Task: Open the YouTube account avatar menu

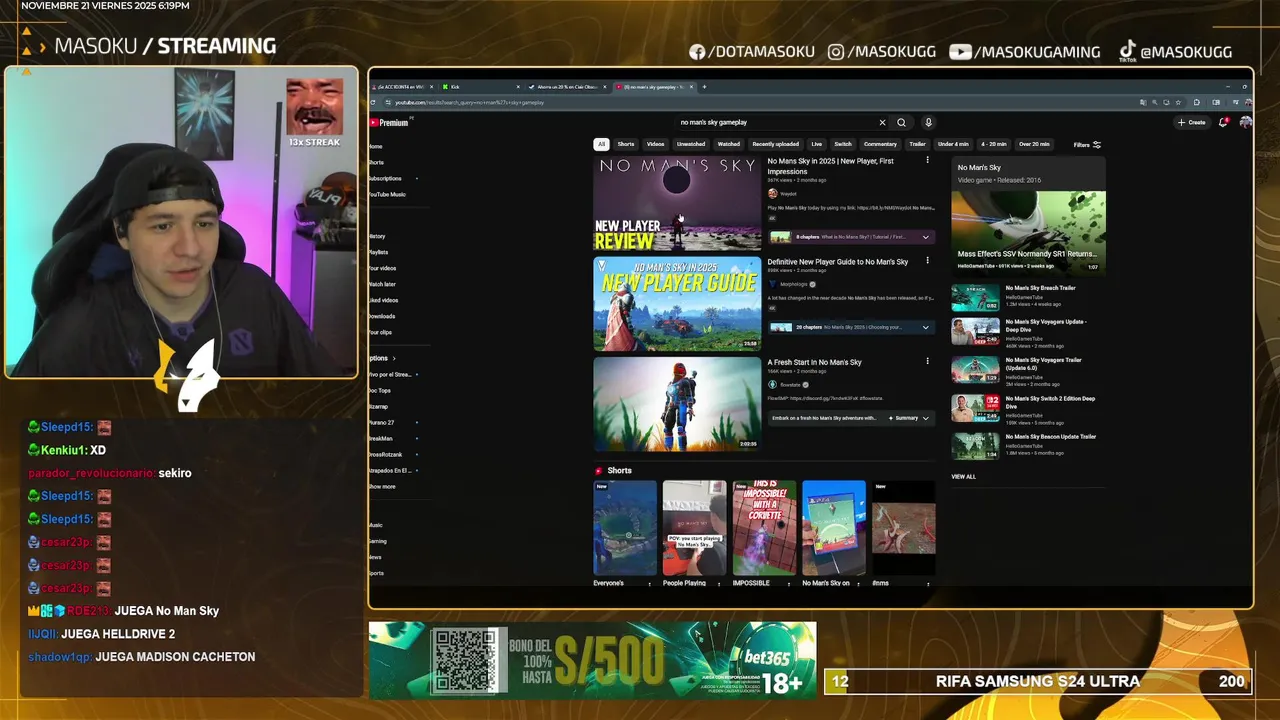Action: coord(1245,122)
